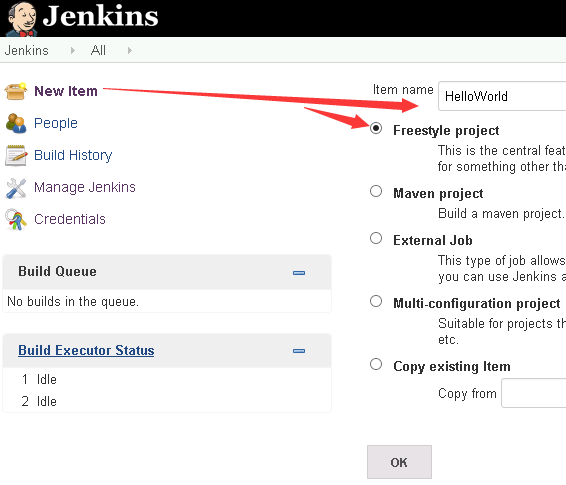Click the External Job label
Screen dimensions: 566x485
click(x=432, y=240)
